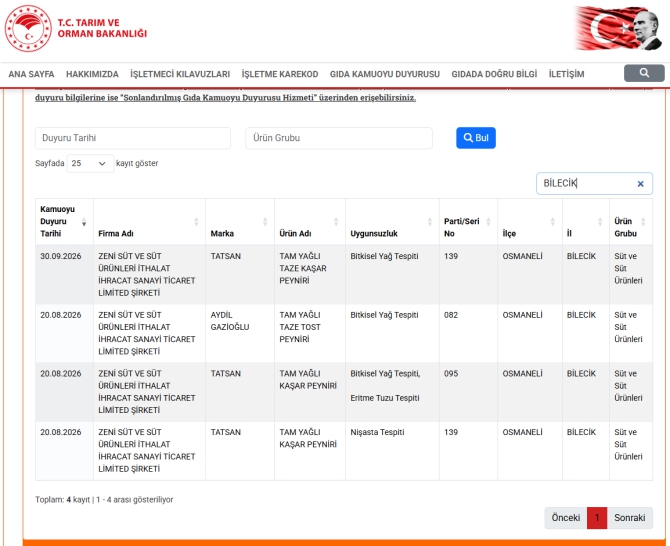
Task: Open GIDA KAMUOYU DUYURUSU menu item
Action: coord(385,74)
